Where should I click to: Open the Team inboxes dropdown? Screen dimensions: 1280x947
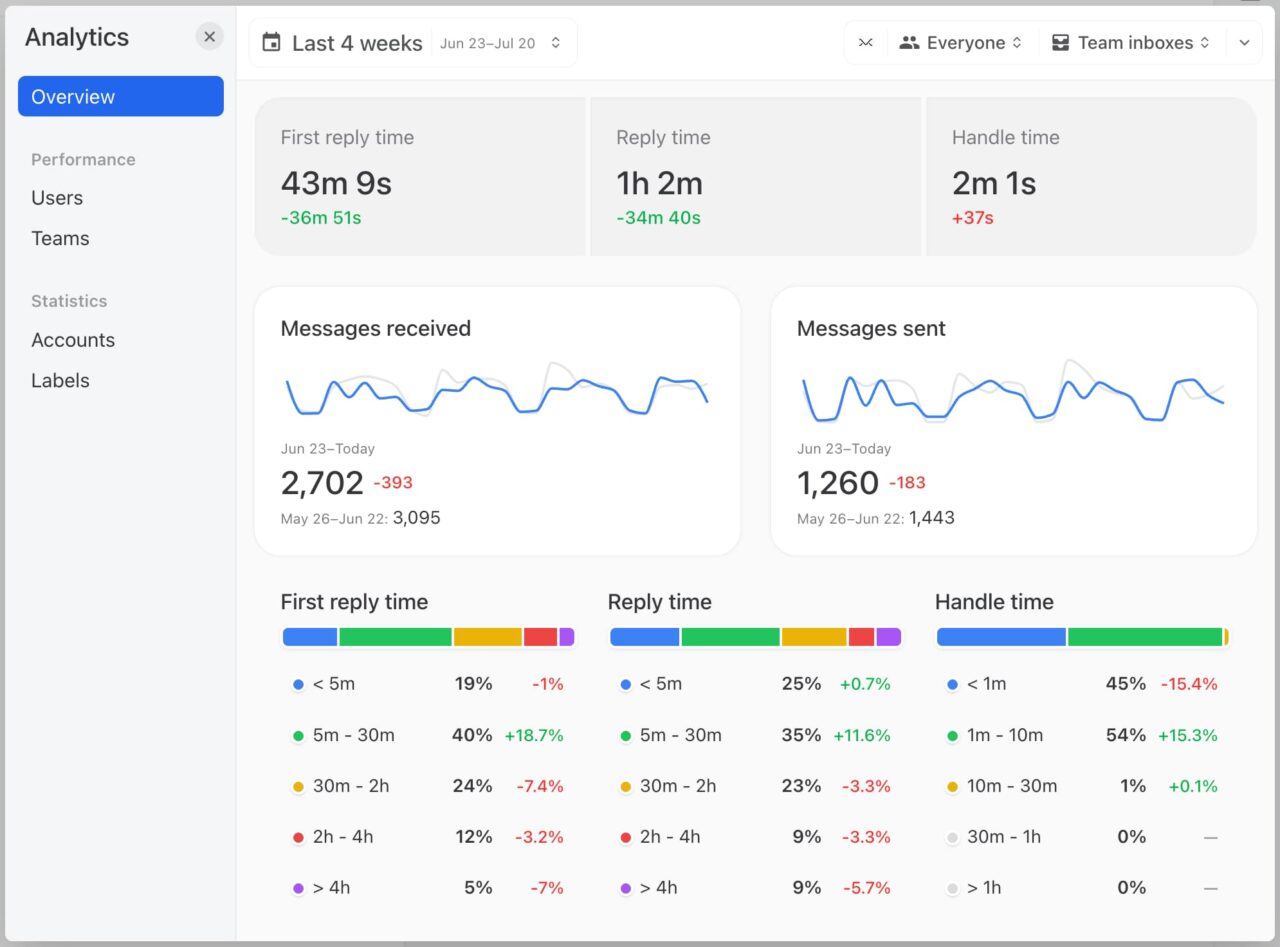pyautogui.click(x=1131, y=42)
